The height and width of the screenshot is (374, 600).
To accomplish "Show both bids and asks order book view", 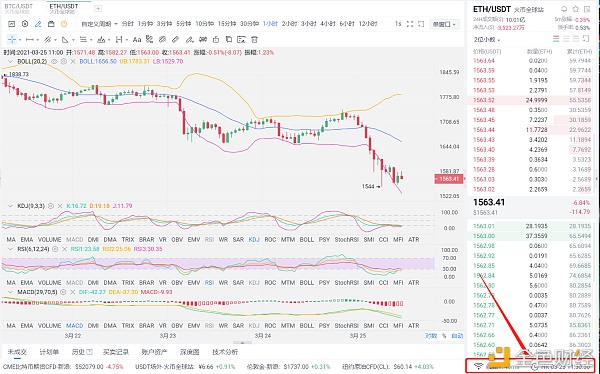I will 556,39.
